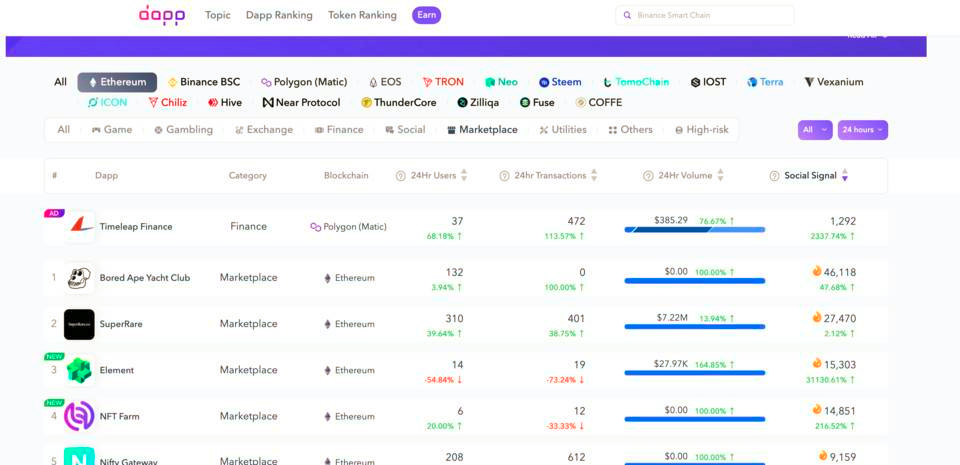
Task: Click the SuperRare volume bar
Action: click(694, 327)
